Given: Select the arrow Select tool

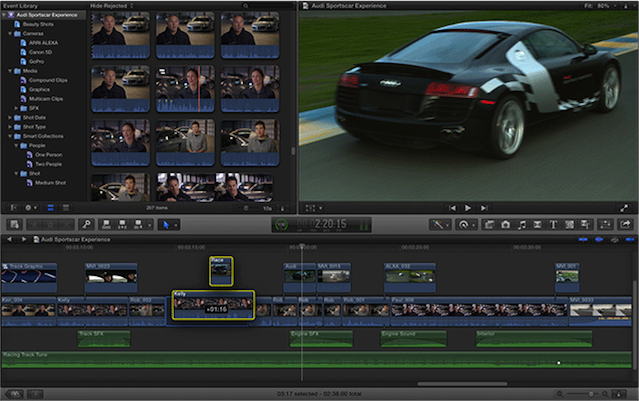Looking at the screenshot, I should point(166,225).
